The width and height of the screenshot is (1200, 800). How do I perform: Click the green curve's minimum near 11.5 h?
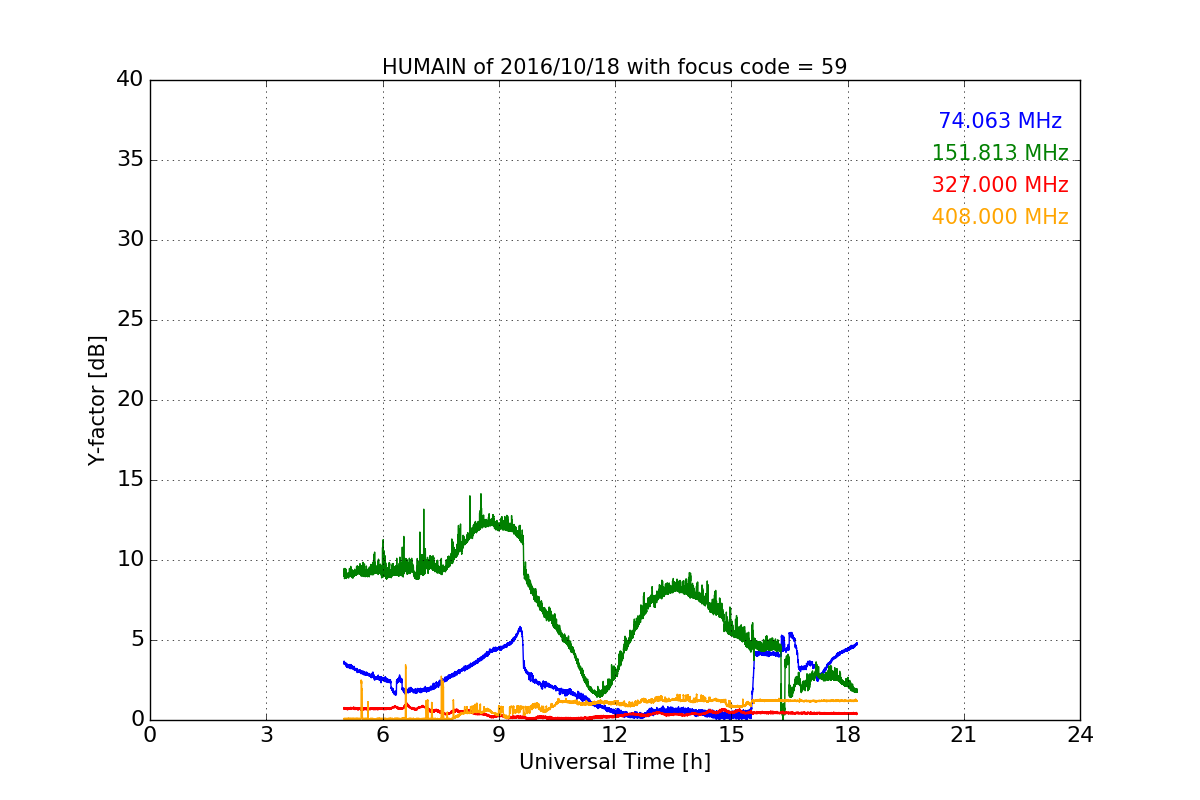[598, 694]
